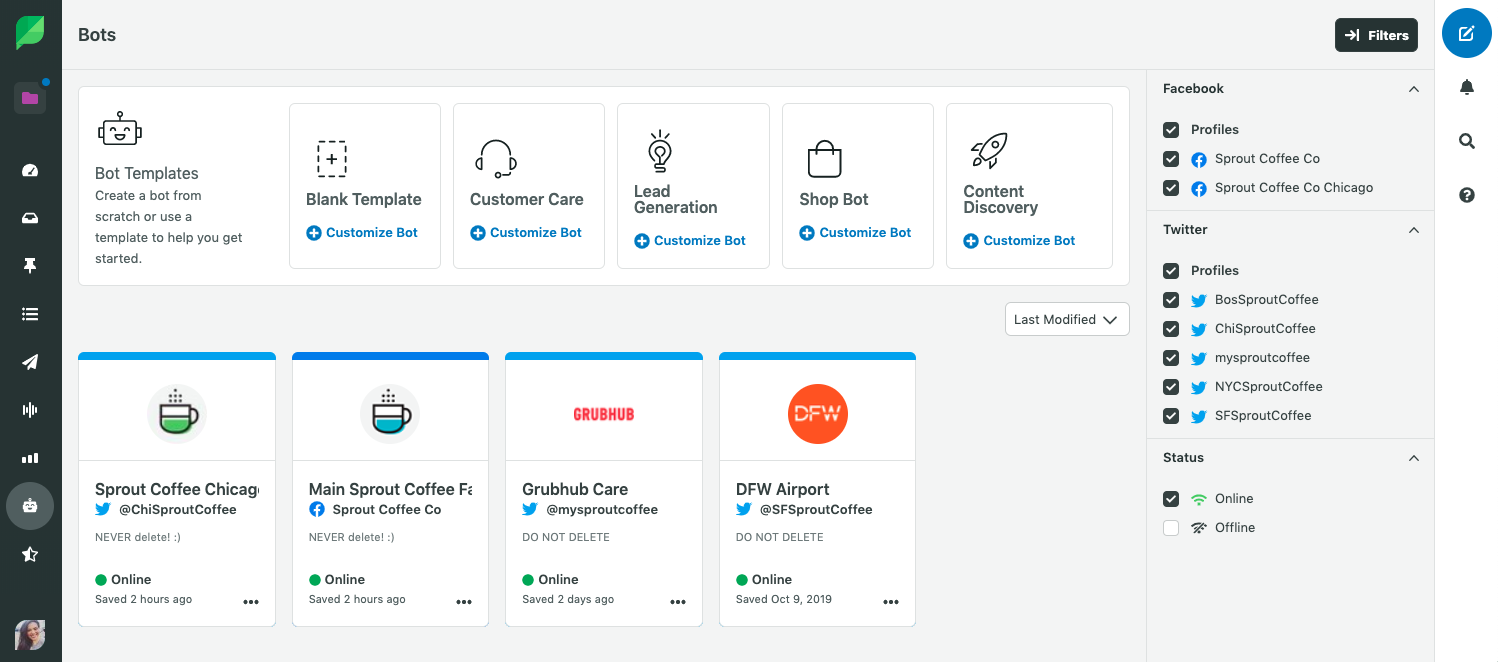Open more options on Grubhub Care card
Viewport: 1498px width, 662px height.
[x=678, y=602]
